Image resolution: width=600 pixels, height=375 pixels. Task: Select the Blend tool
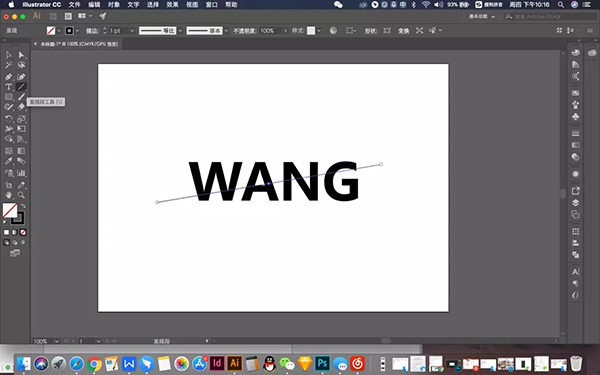21,161
